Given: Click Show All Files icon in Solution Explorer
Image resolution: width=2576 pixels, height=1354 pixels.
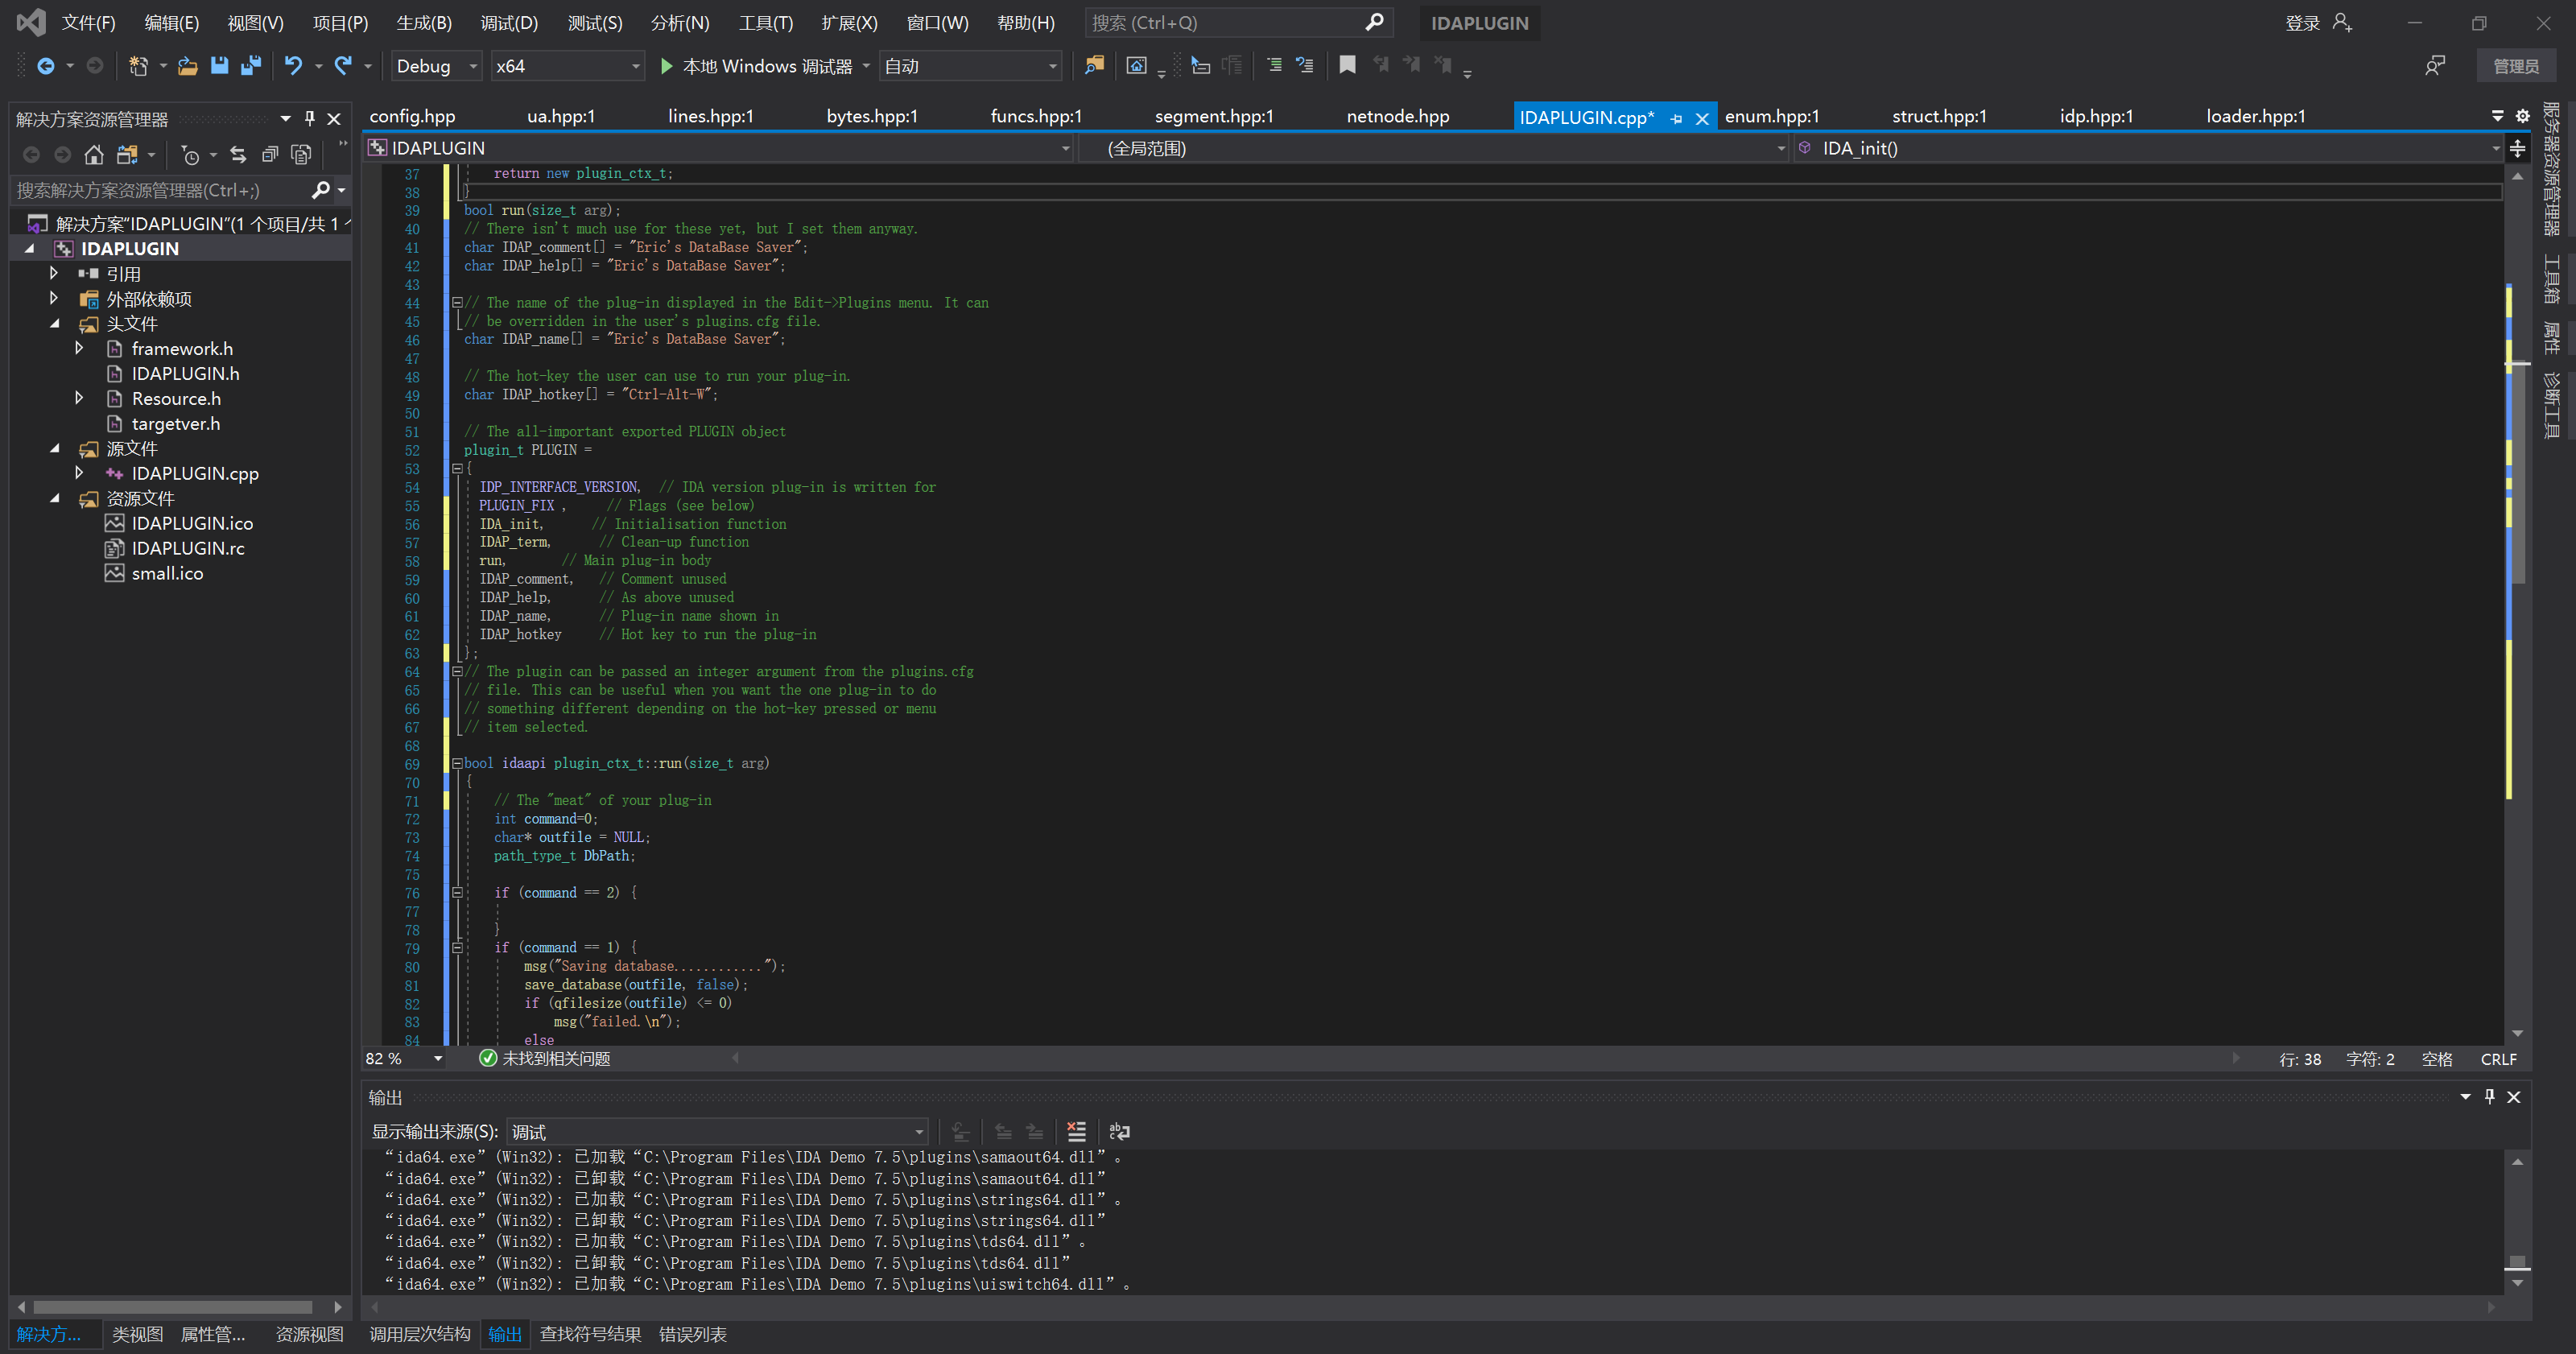Looking at the screenshot, I should click(x=301, y=155).
